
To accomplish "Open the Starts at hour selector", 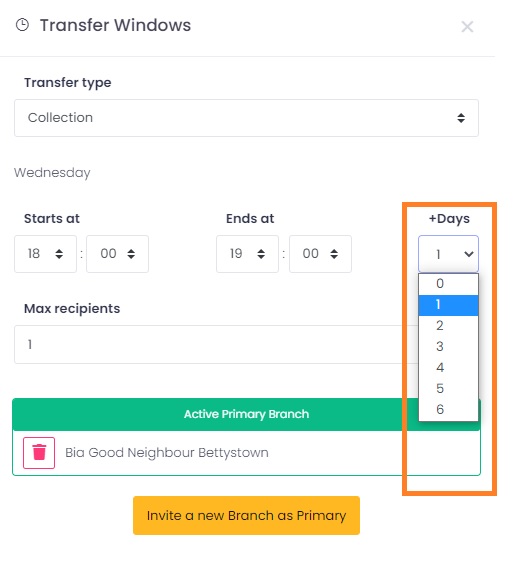I will click(x=45, y=254).
